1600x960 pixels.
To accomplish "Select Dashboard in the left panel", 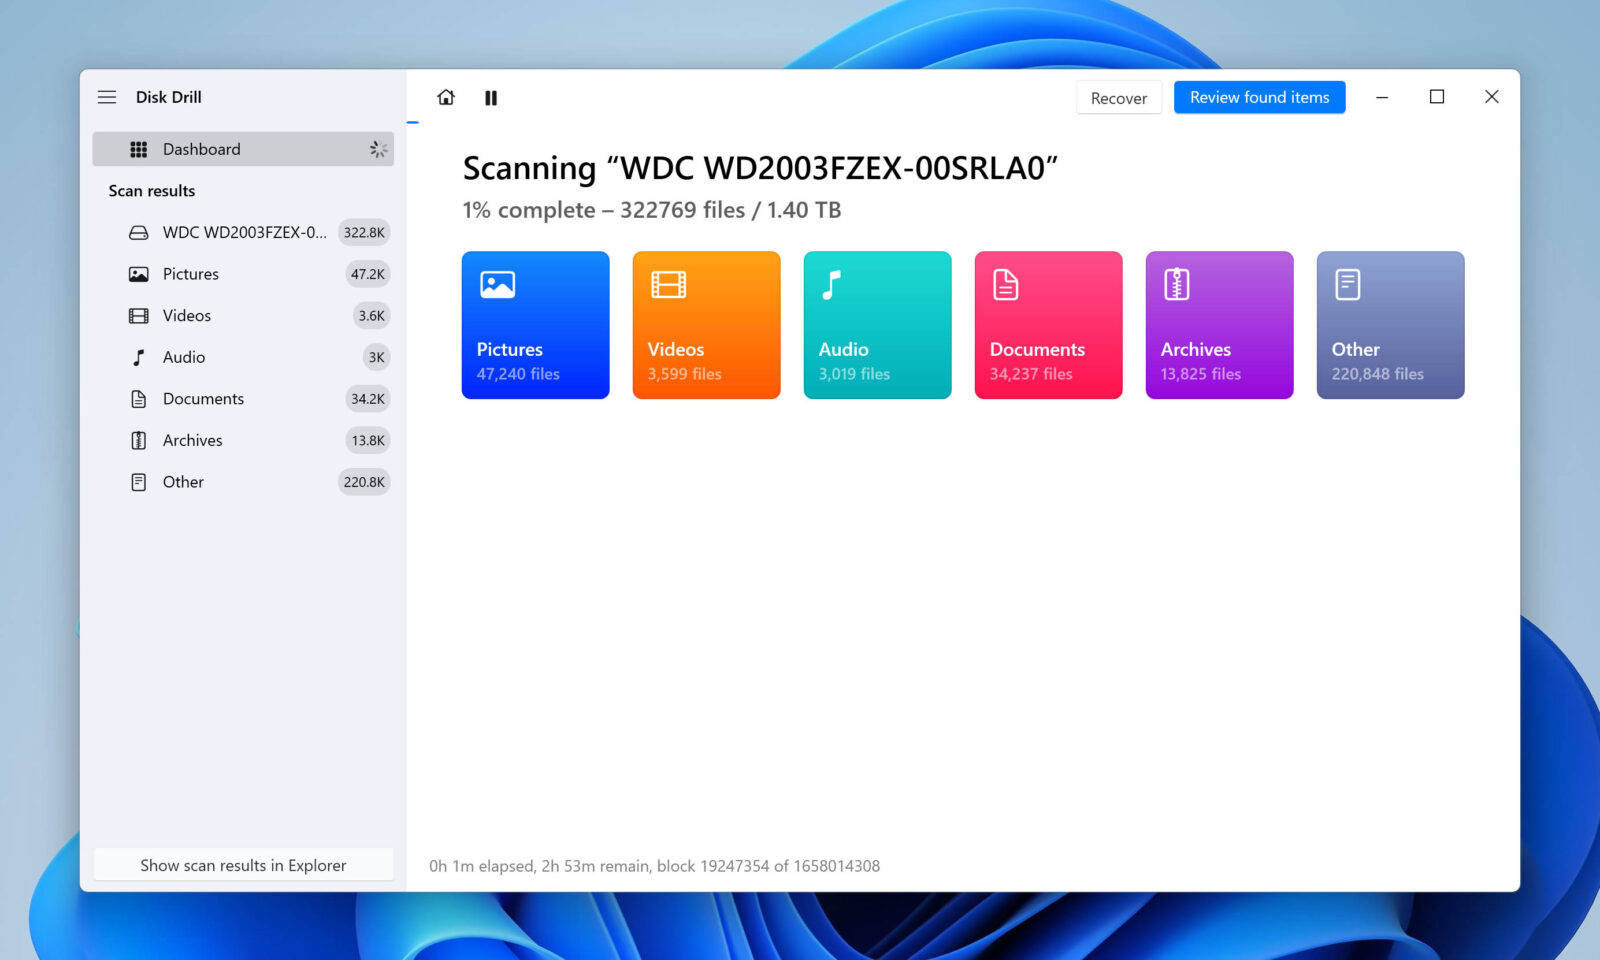I will click(x=200, y=148).
